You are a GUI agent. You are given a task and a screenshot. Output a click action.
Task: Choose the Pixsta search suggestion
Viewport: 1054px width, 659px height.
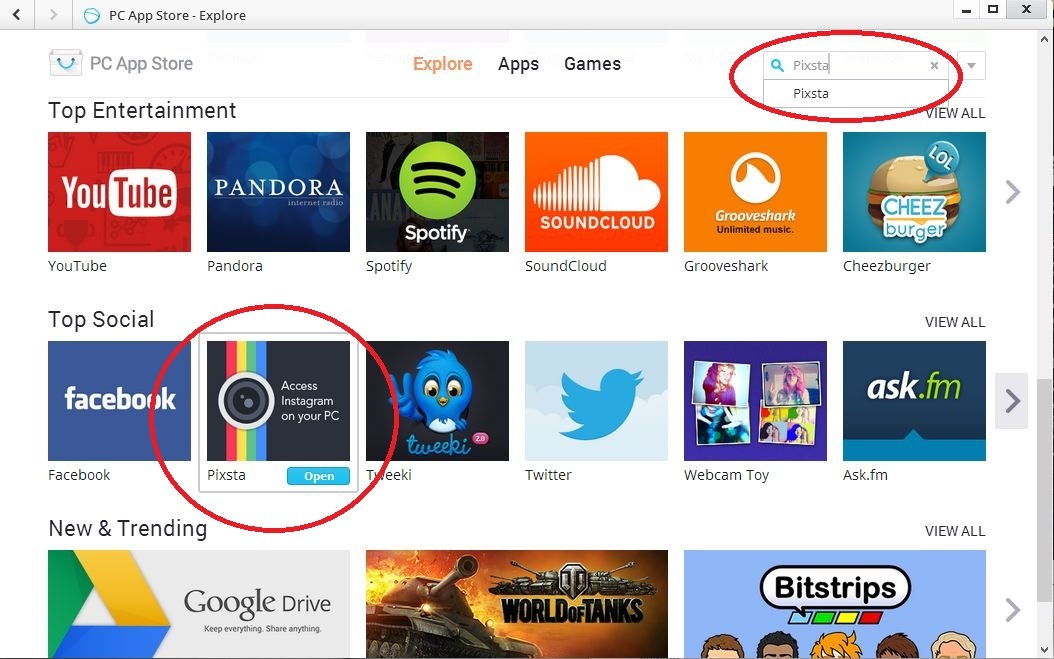[x=856, y=93]
